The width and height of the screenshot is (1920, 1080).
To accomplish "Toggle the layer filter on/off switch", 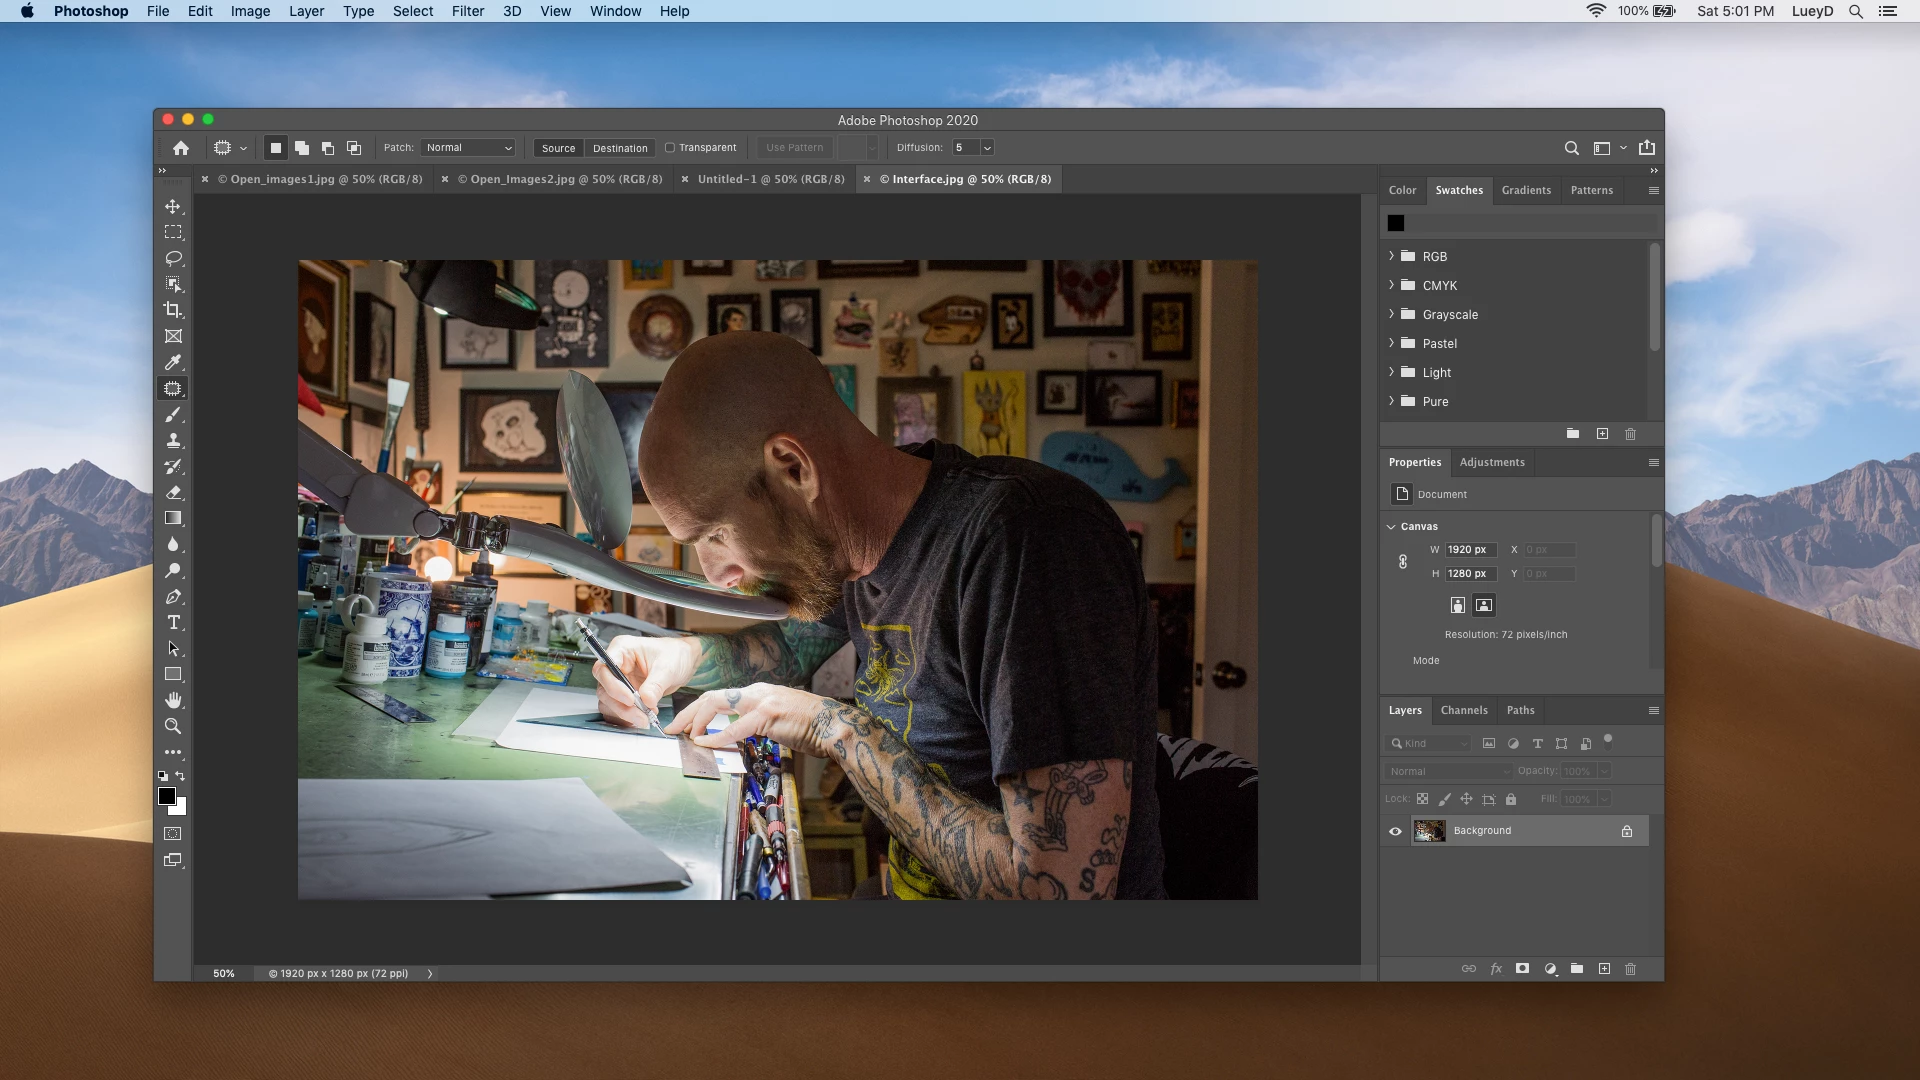I will coord(1608,741).
